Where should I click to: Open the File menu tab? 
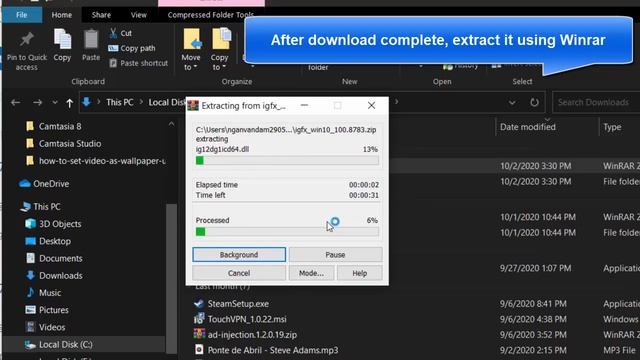[22, 15]
